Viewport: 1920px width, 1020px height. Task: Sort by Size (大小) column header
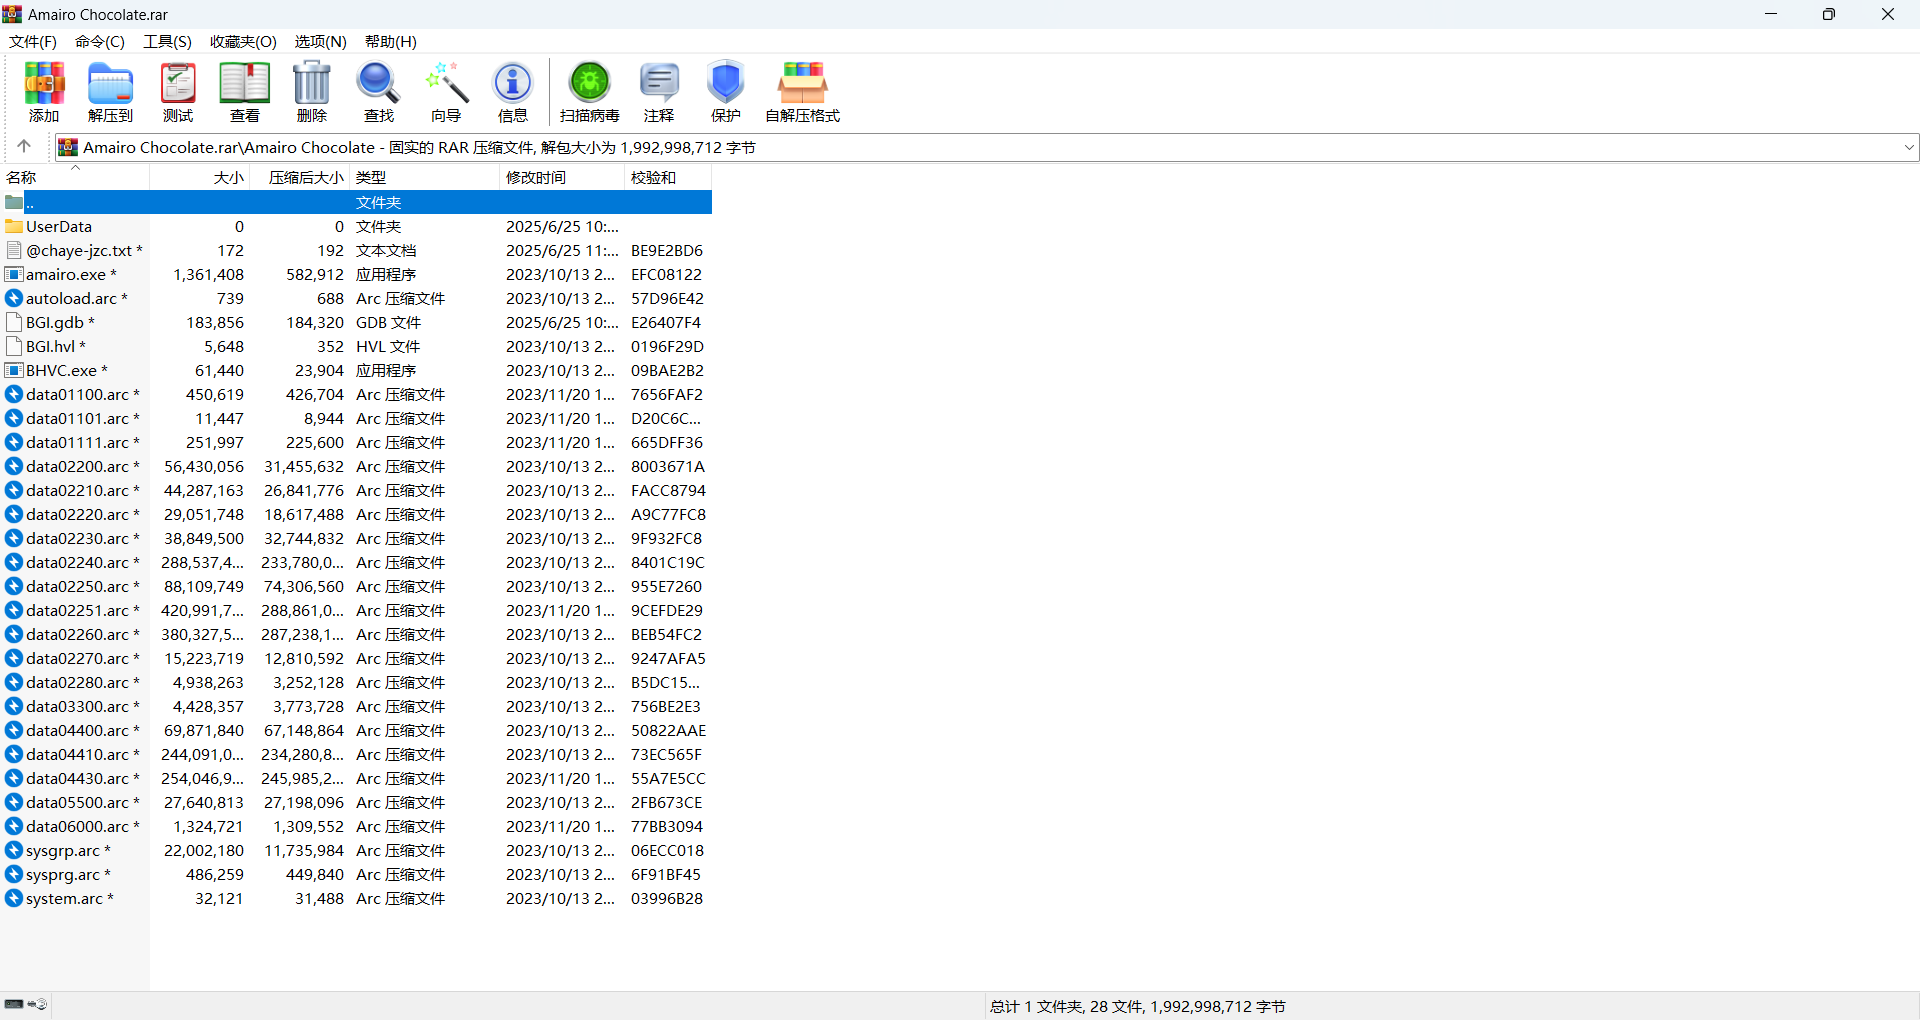[228, 178]
